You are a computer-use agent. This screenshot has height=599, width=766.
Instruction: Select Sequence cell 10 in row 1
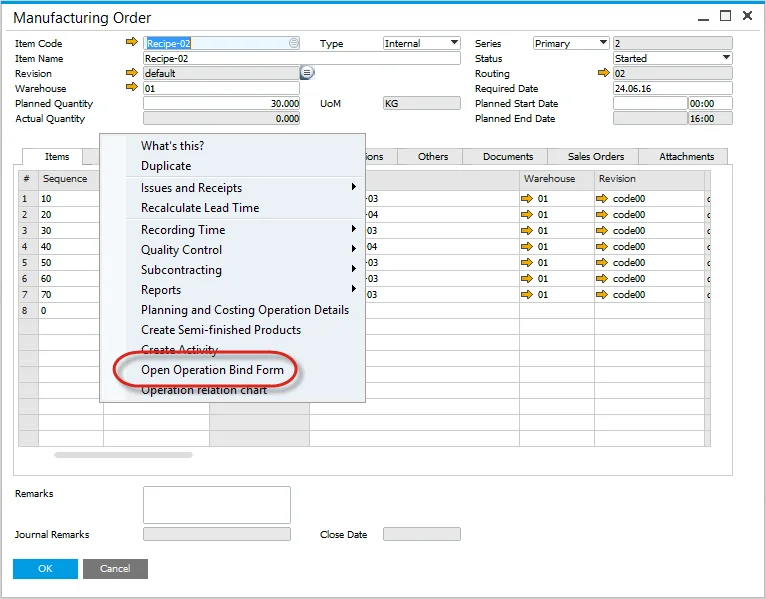click(69, 198)
